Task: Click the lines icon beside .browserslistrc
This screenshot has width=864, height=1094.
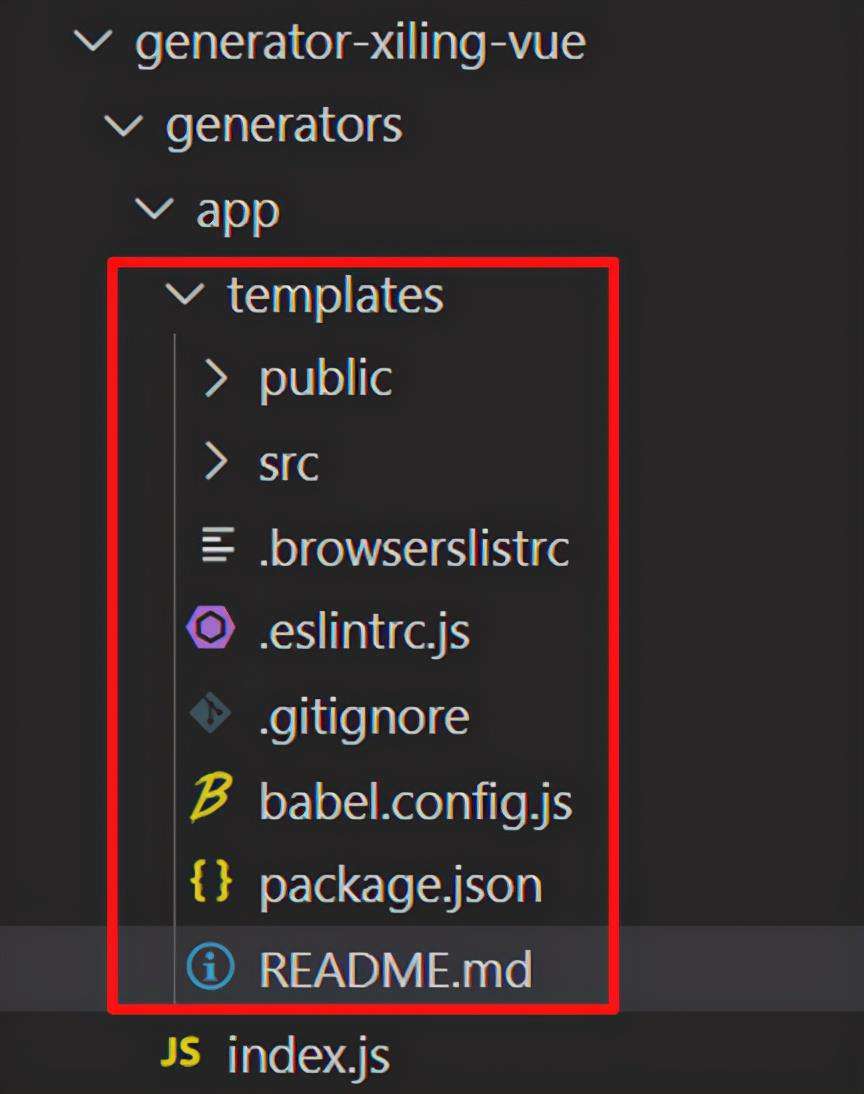Action: tap(217, 546)
